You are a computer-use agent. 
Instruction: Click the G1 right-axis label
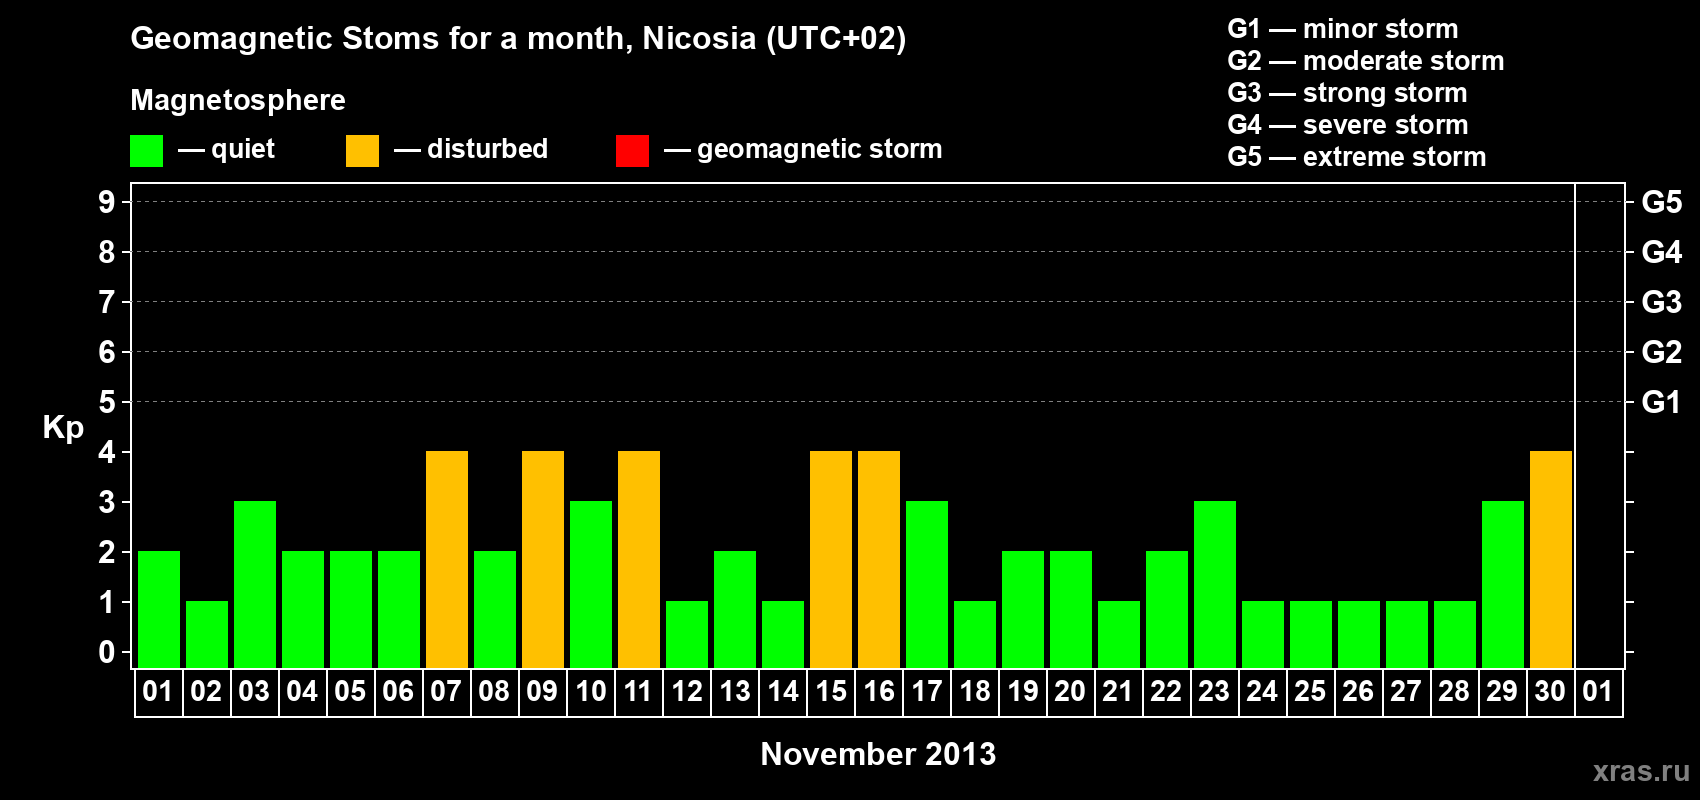[x=1662, y=402]
